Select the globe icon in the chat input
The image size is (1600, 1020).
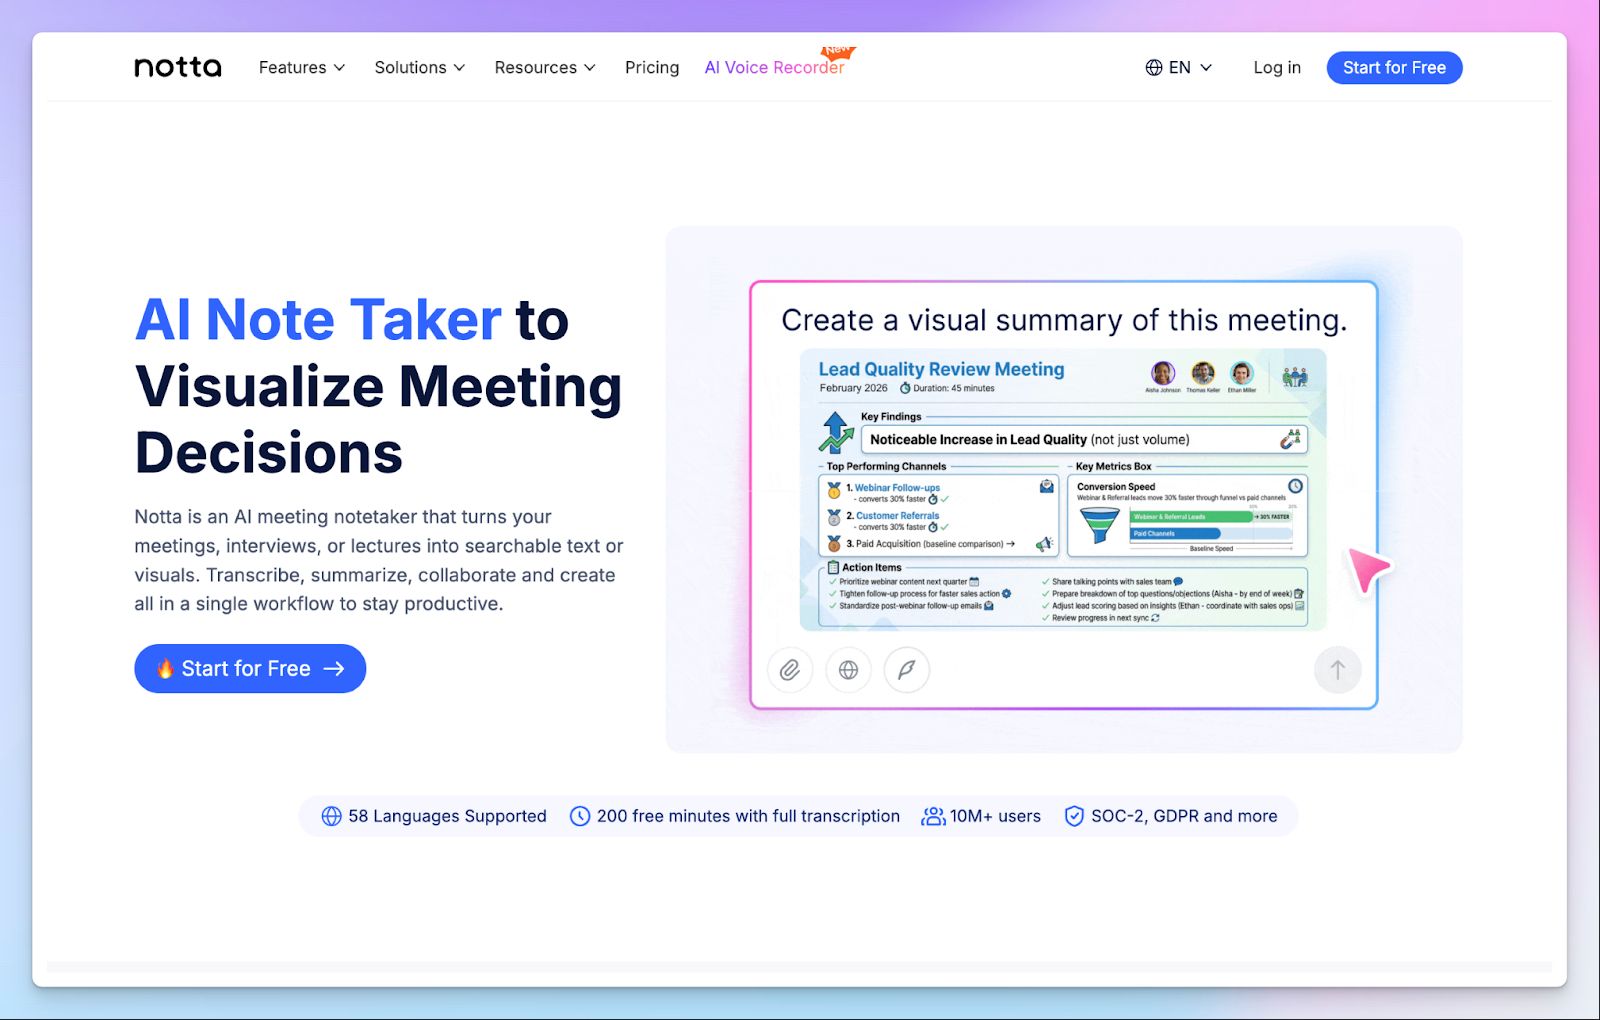[x=848, y=670]
